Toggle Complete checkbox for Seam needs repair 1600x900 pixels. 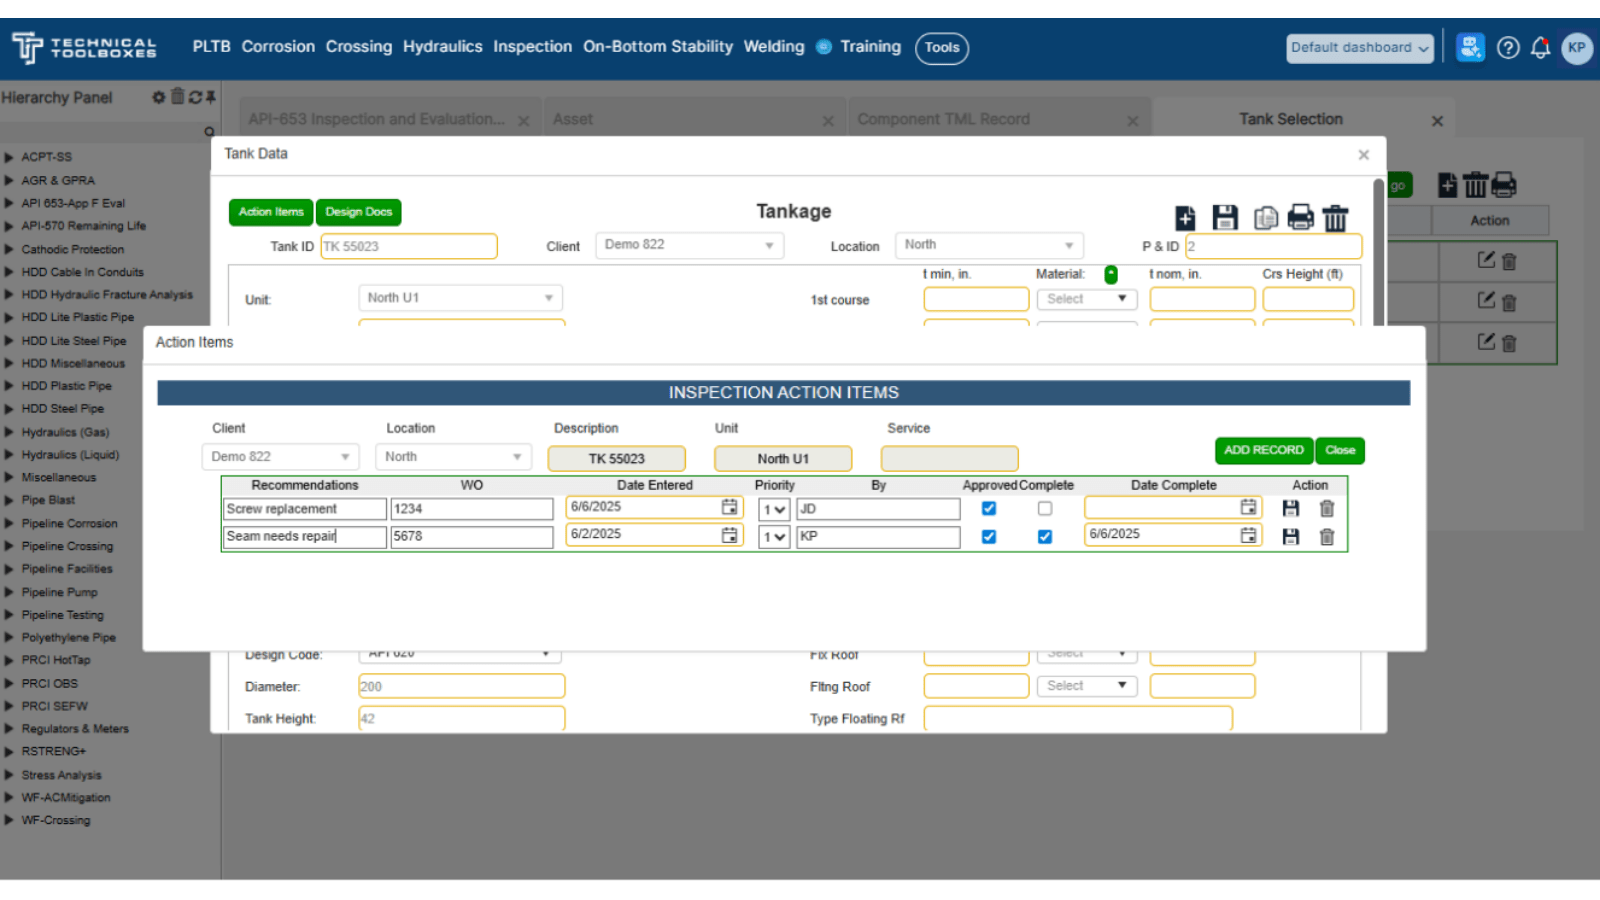pyautogui.click(x=1045, y=537)
